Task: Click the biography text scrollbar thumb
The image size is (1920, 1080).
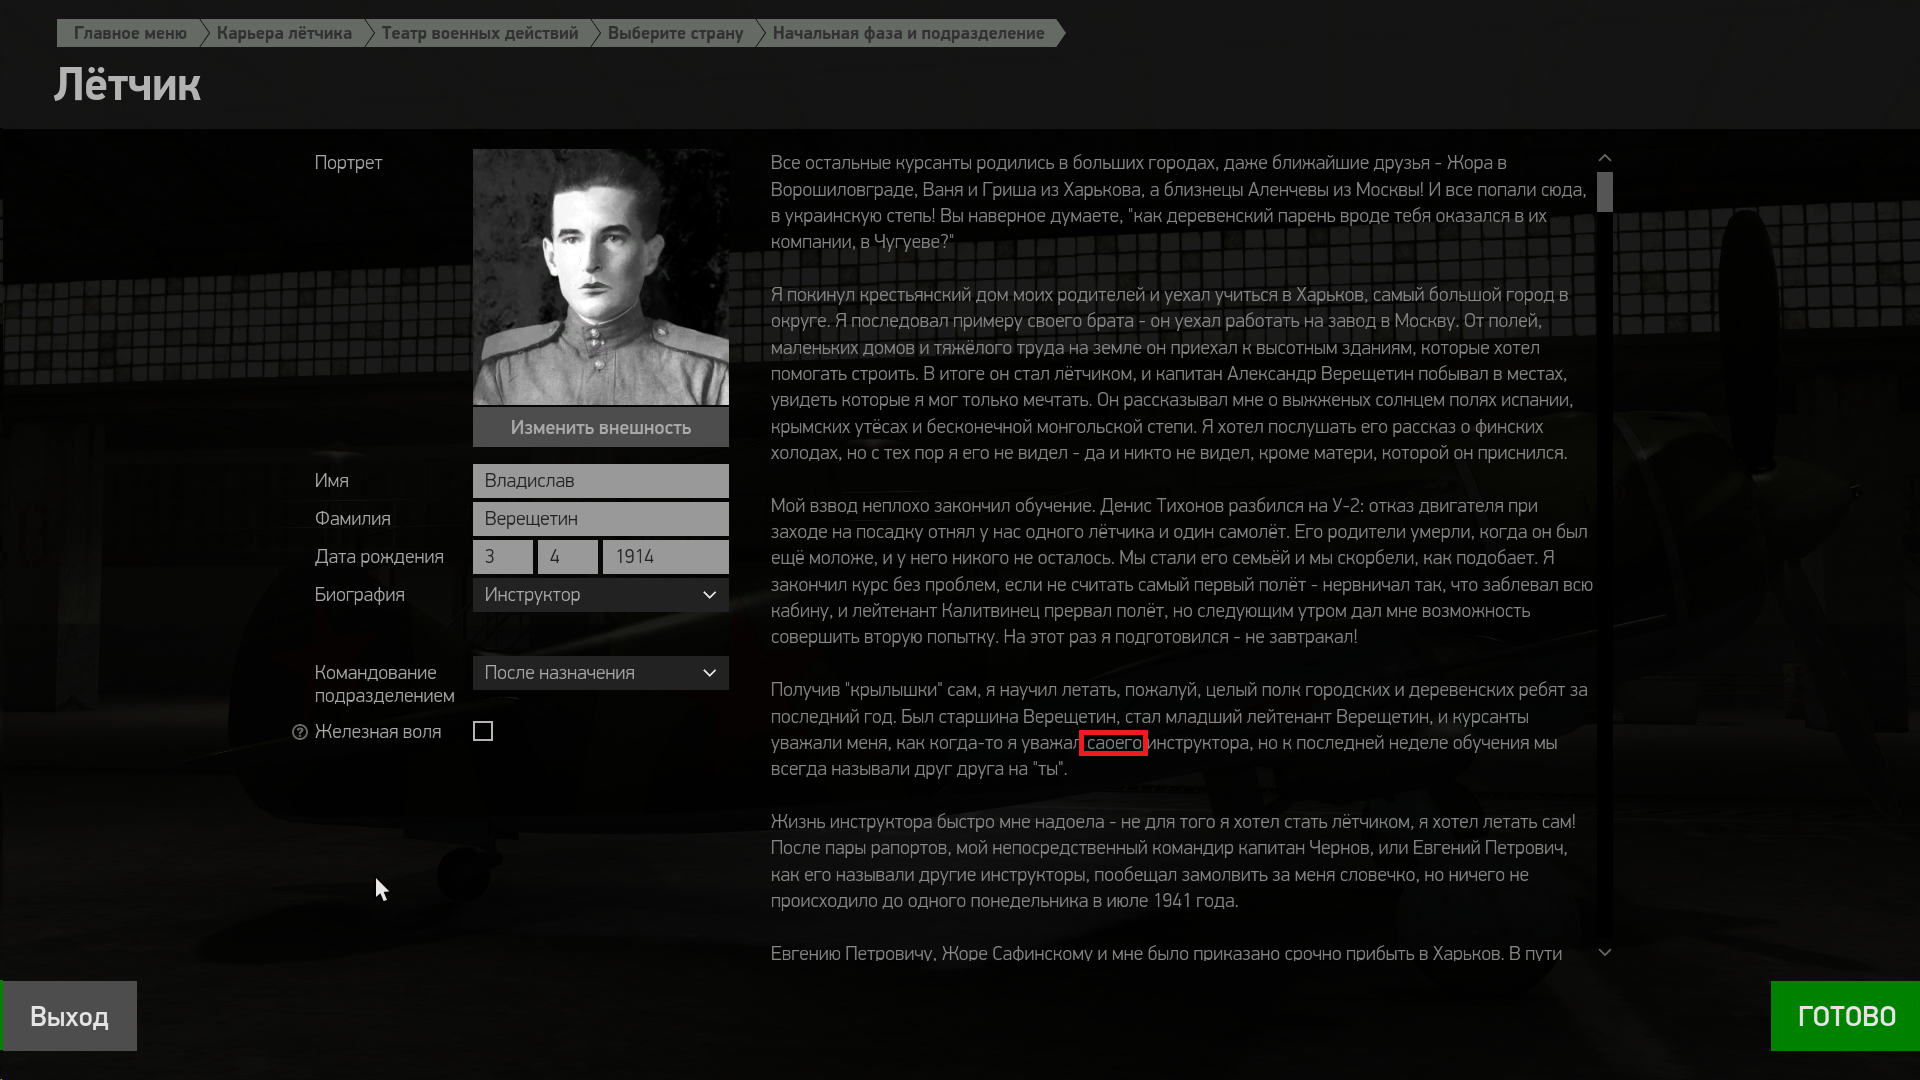Action: (1605, 192)
